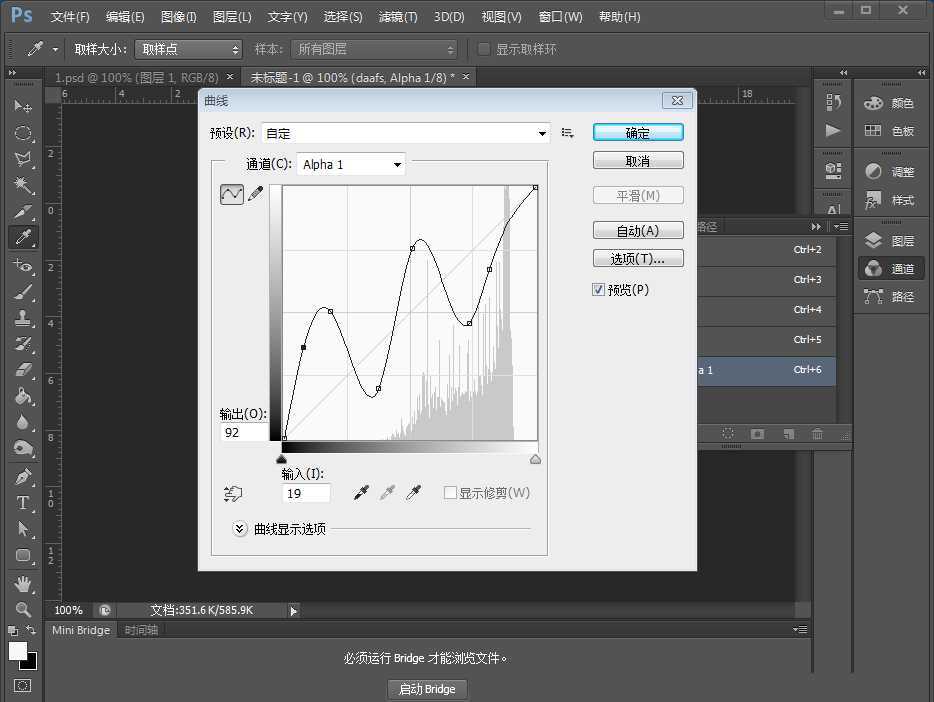Select the Hand tool
The height and width of the screenshot is (702, 934).
22,584
